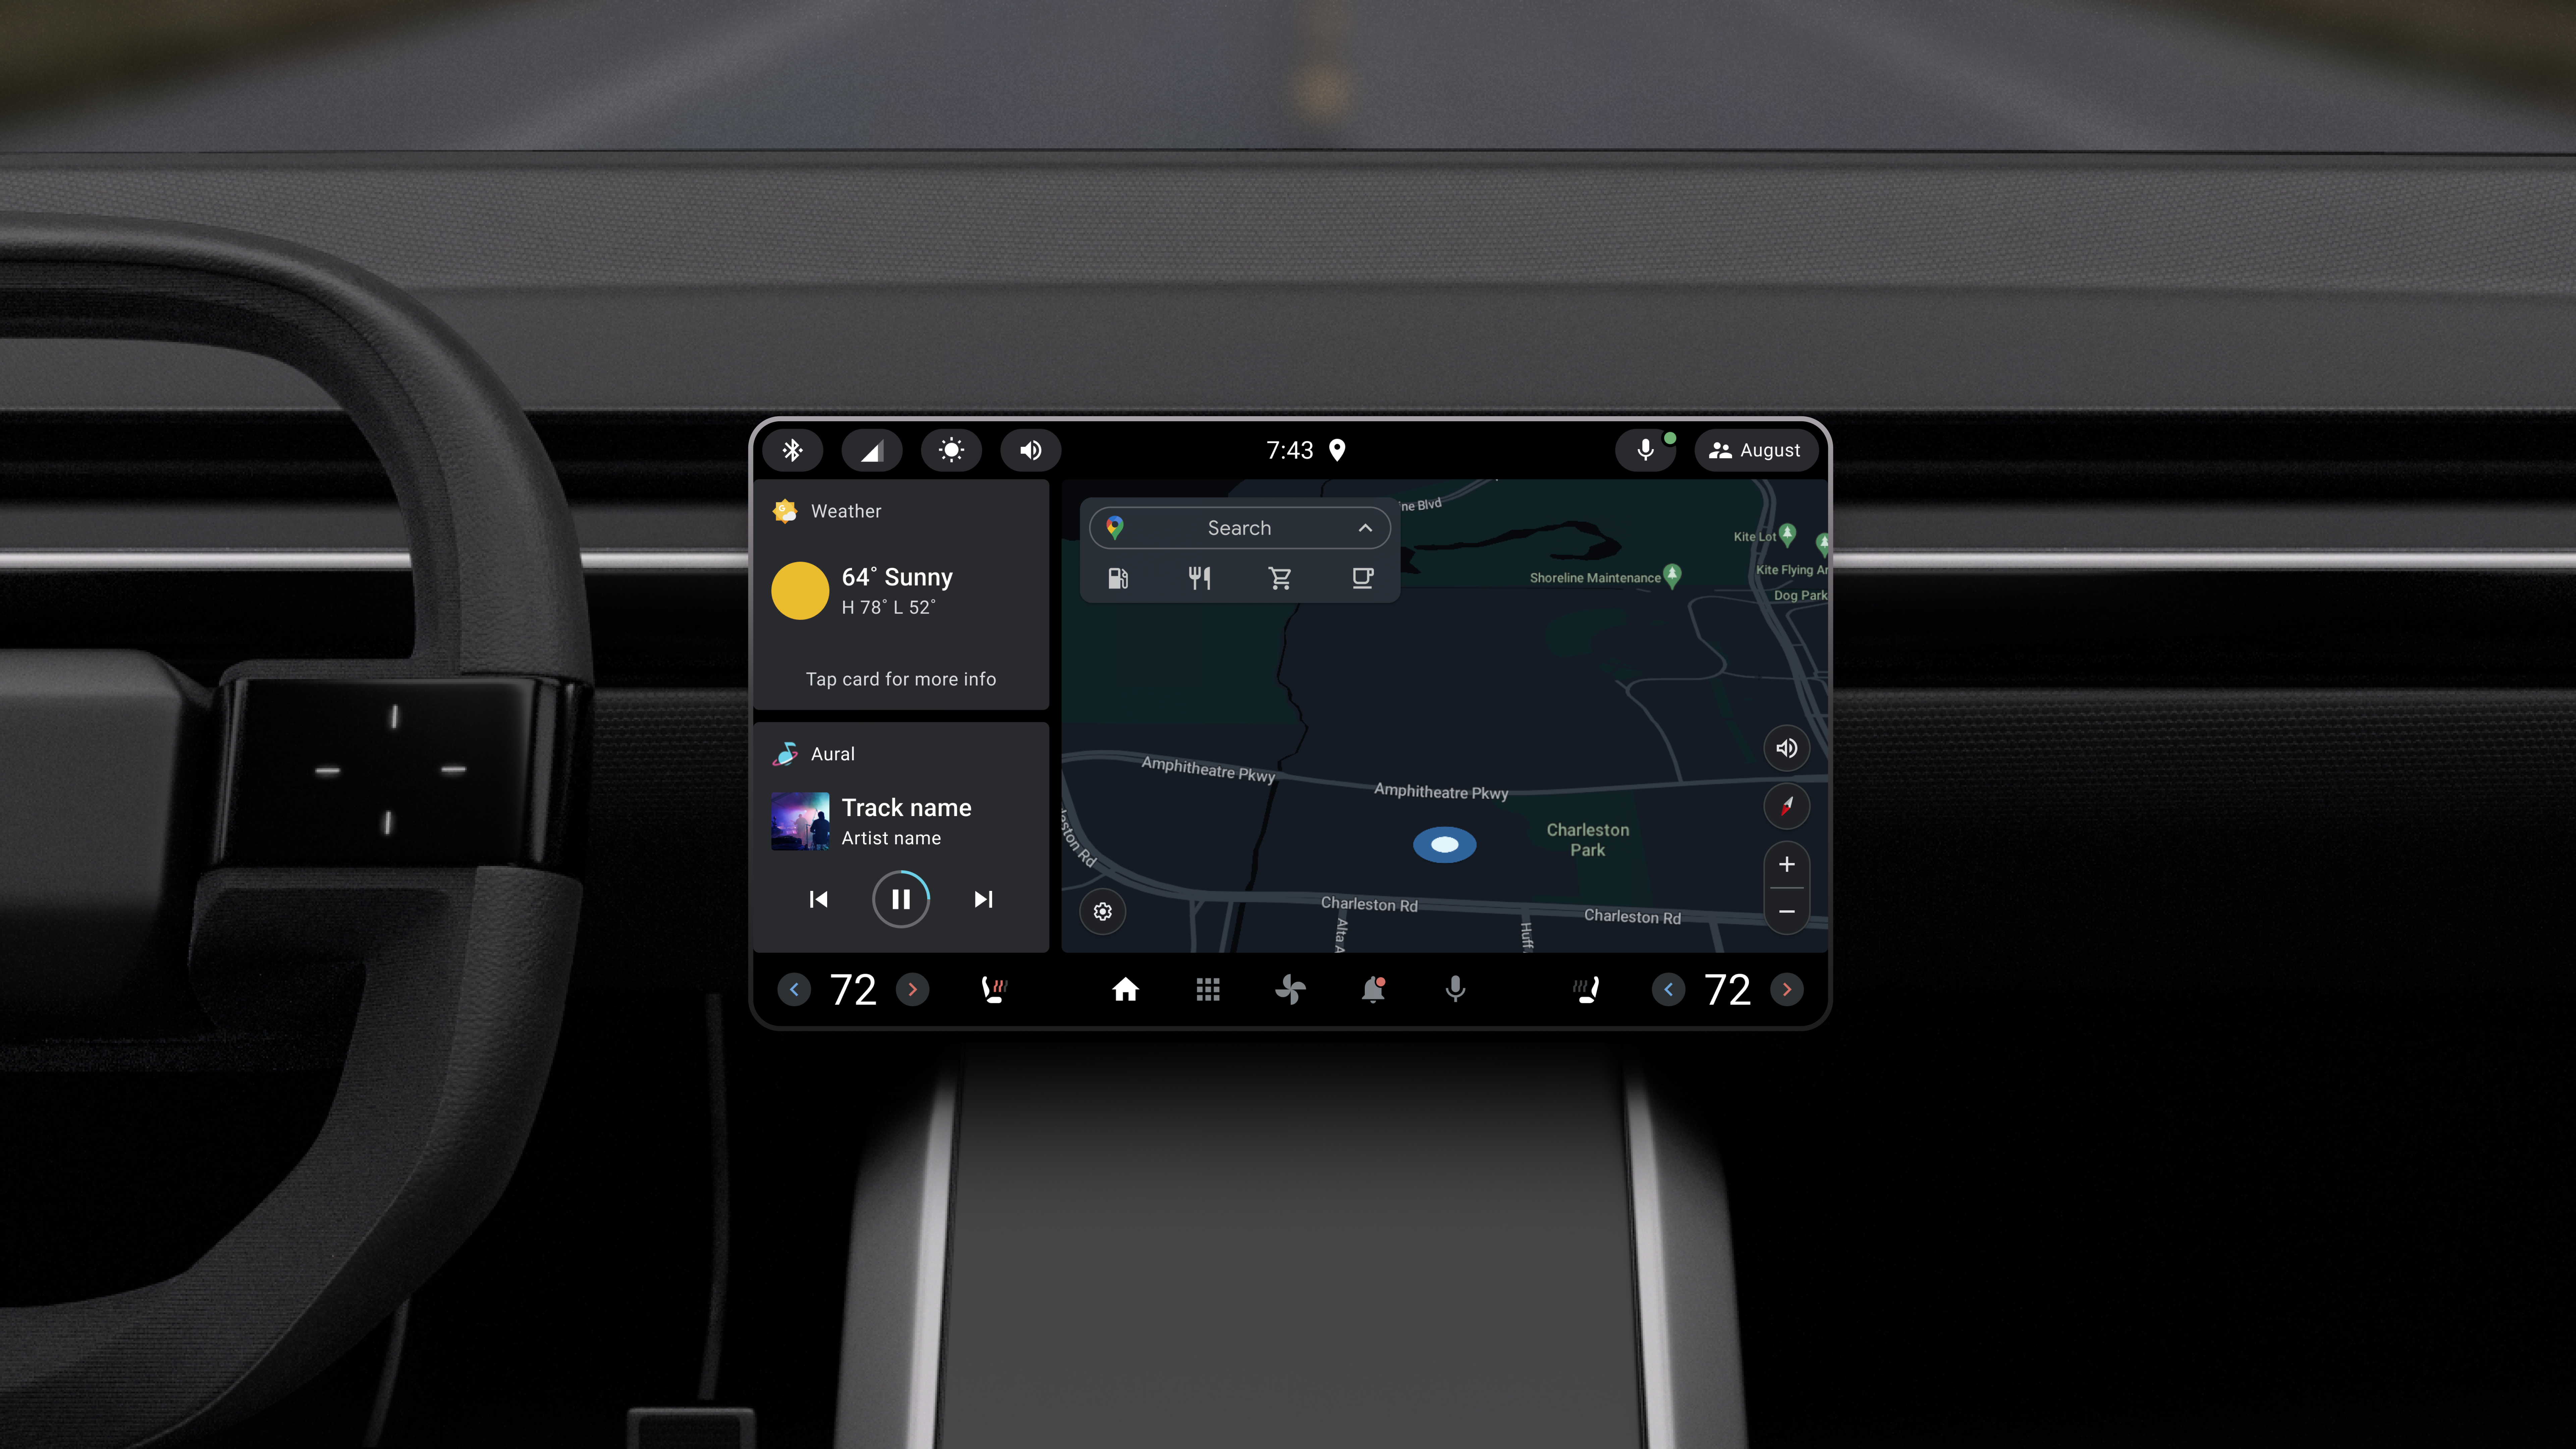Increase temperature using right stepper arrow
2576x1449 pixels.
pyautogui.click(x=1789, y=989)
